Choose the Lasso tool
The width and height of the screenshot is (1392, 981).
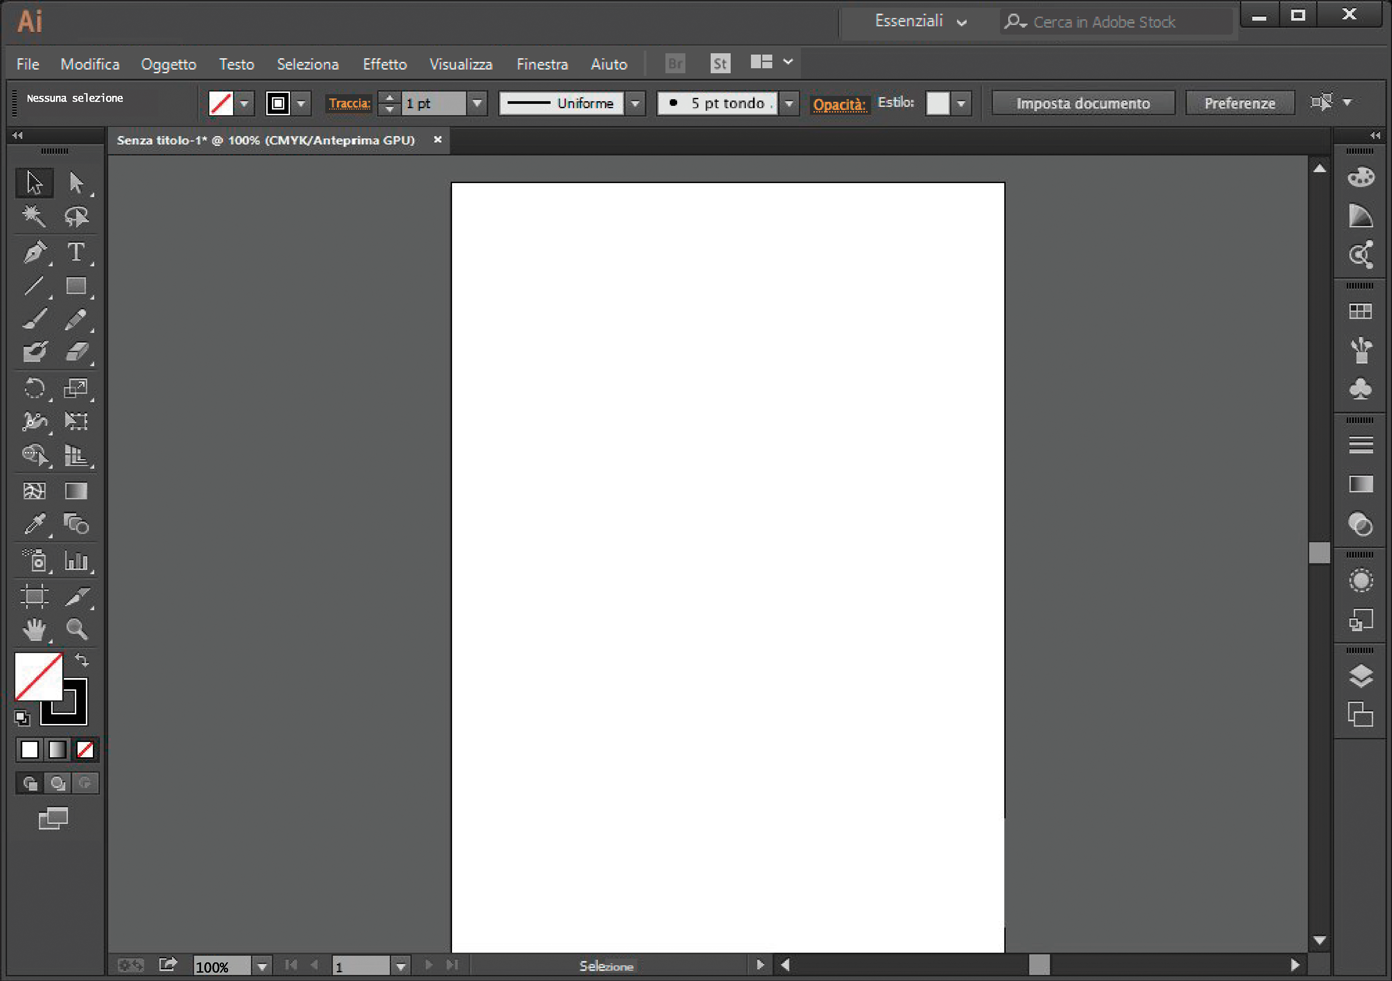(76, 216)
